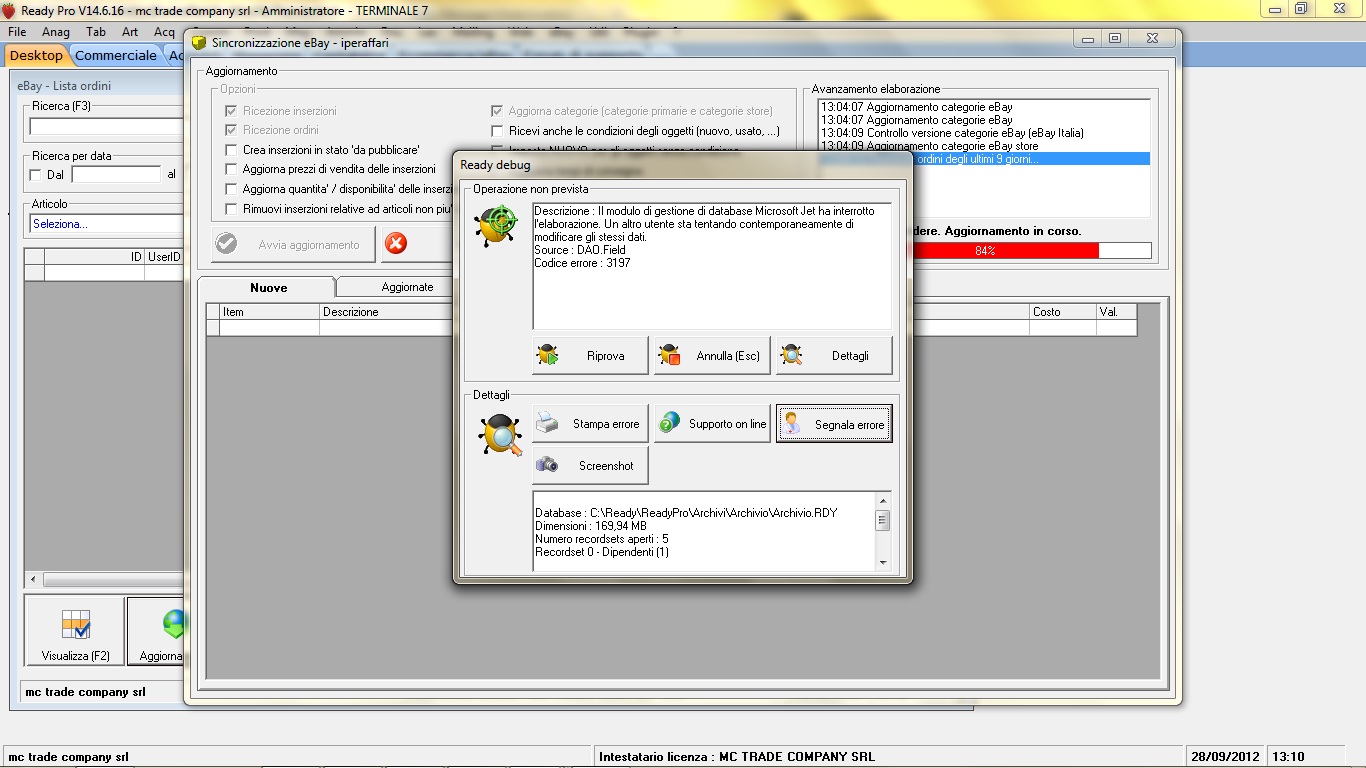Image resolution: width=1366 pixels, height=768 pixels.
Task: Enable Aggiorna quantita' / disponibilita' checkbox
Action: pyautogui.click(x=231, y=189)
